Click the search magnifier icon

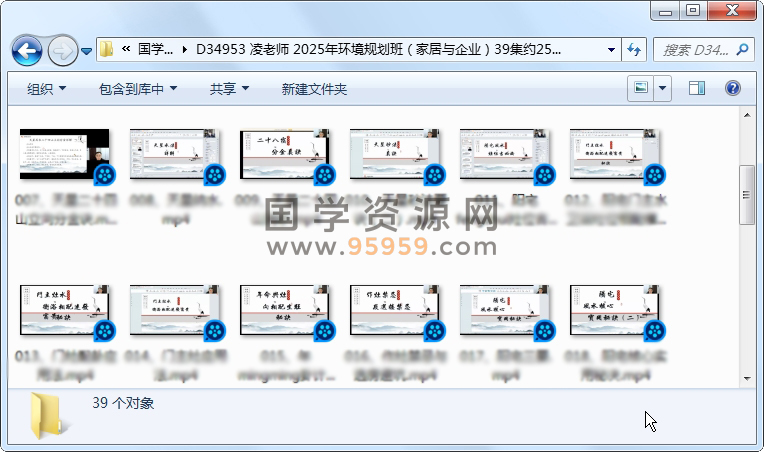[742, 49]
